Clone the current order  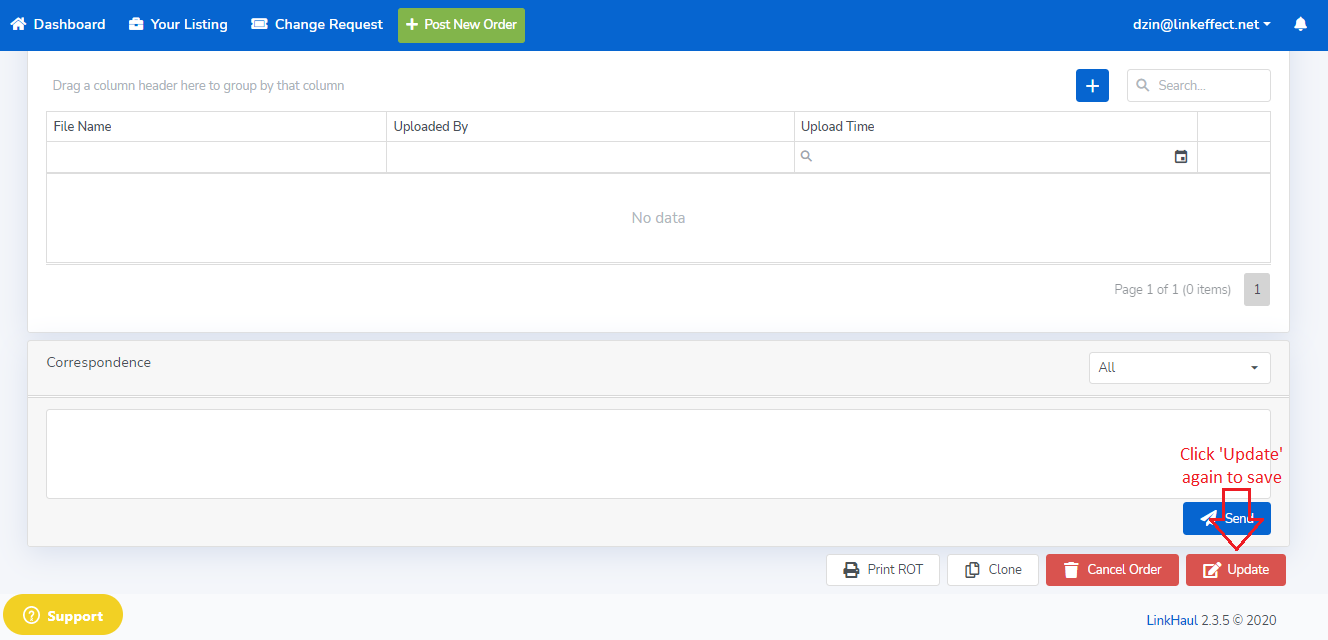992,570
